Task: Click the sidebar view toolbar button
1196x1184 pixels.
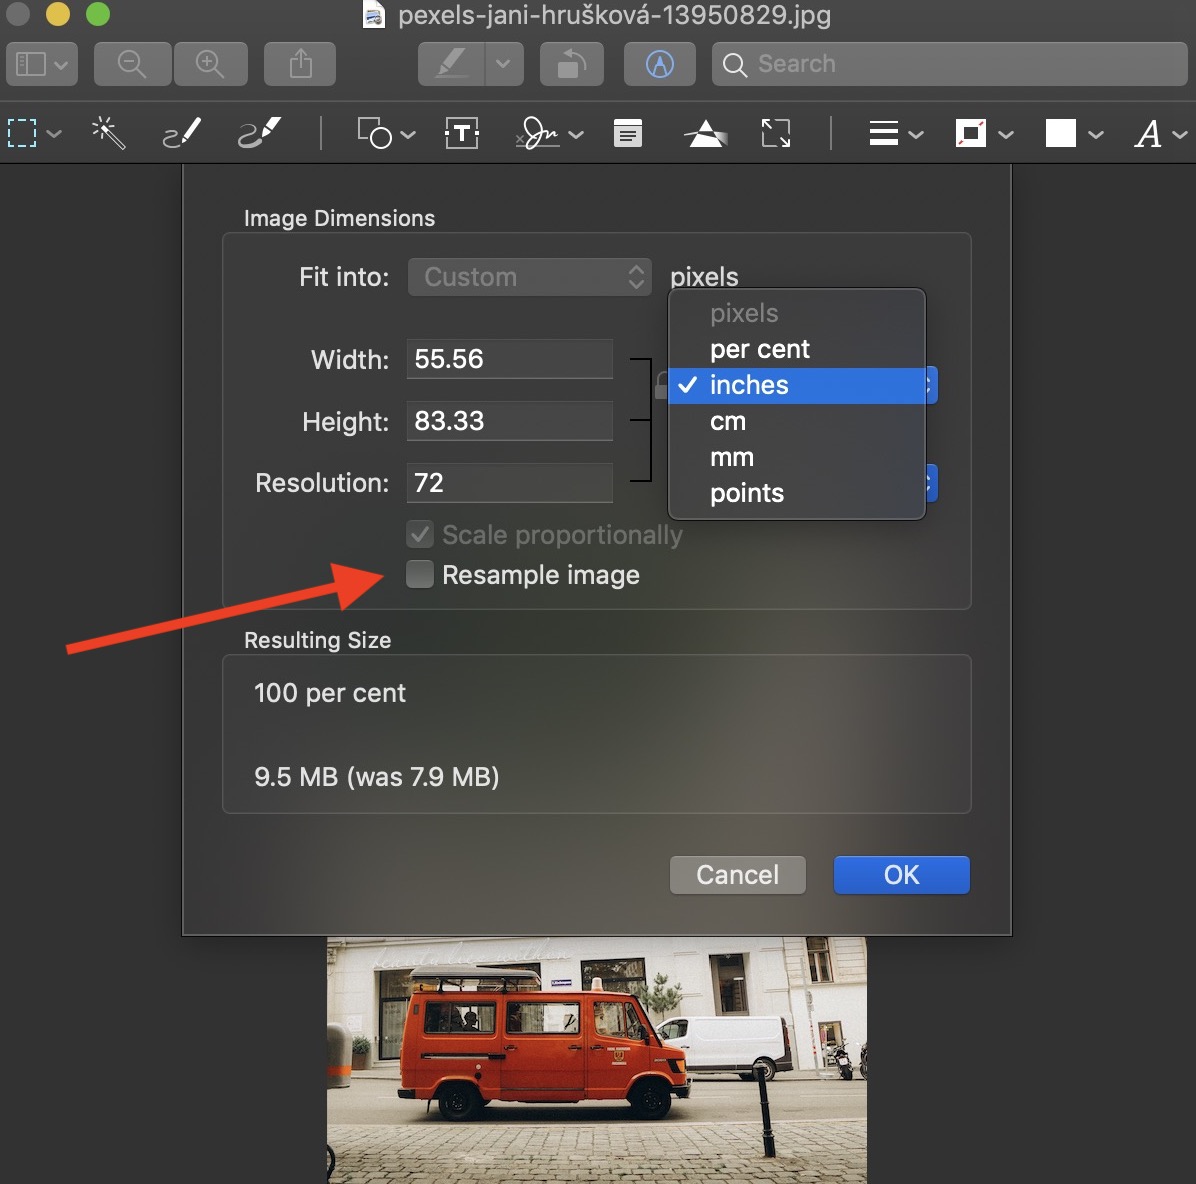Action: pyautogui.click(x=42, y=64)
